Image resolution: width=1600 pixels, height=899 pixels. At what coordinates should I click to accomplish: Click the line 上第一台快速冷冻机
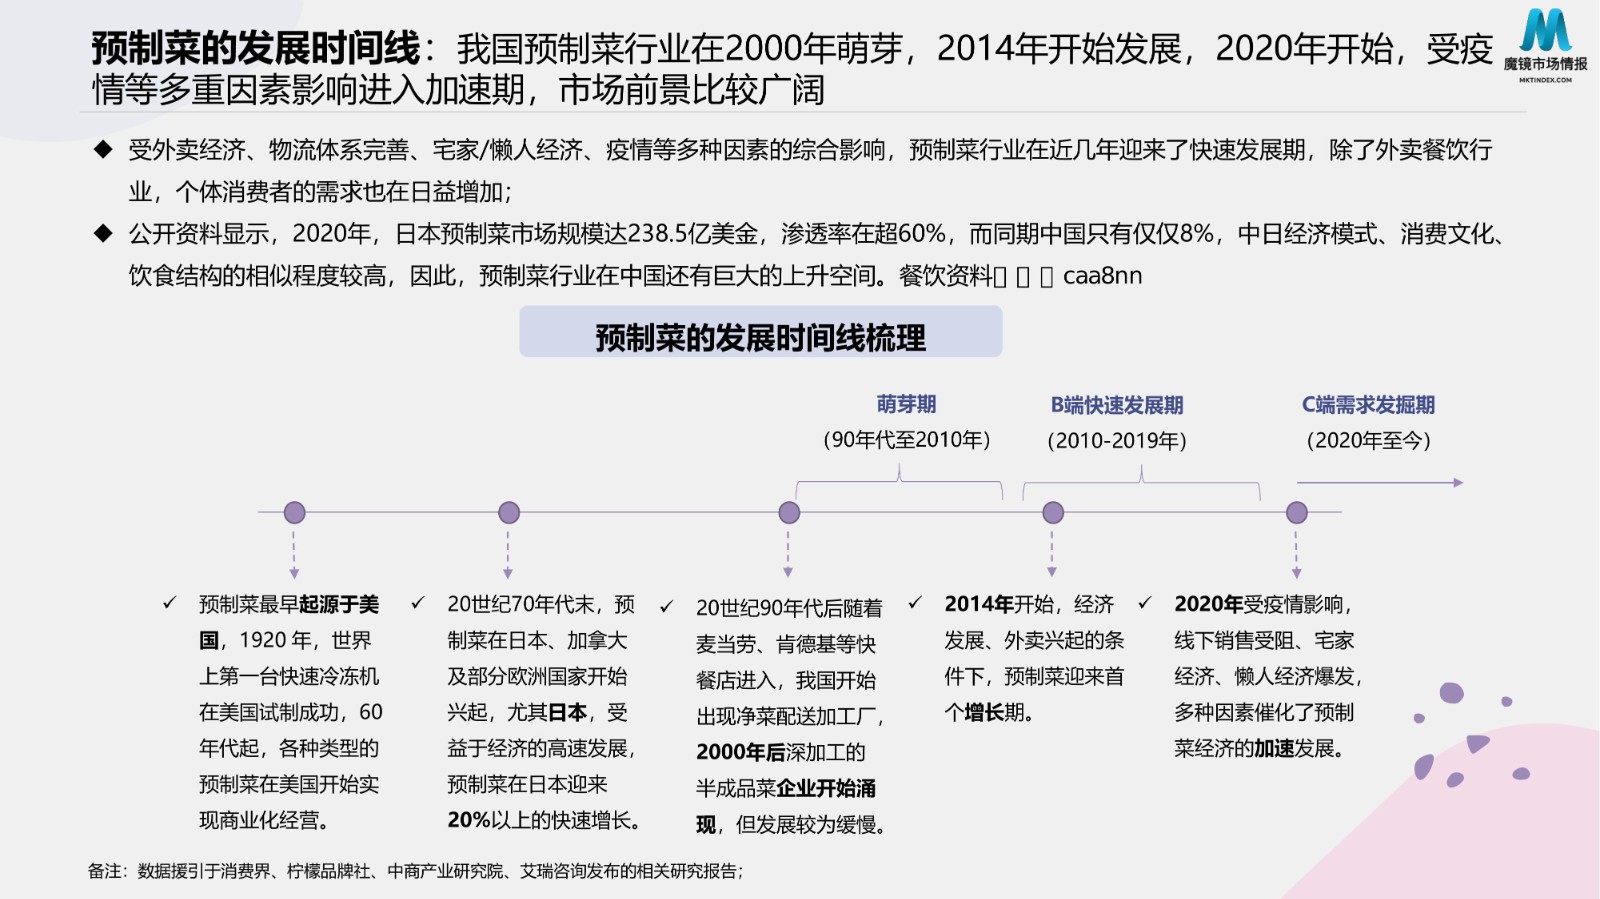pyautogui.click(x=289, y=676)
